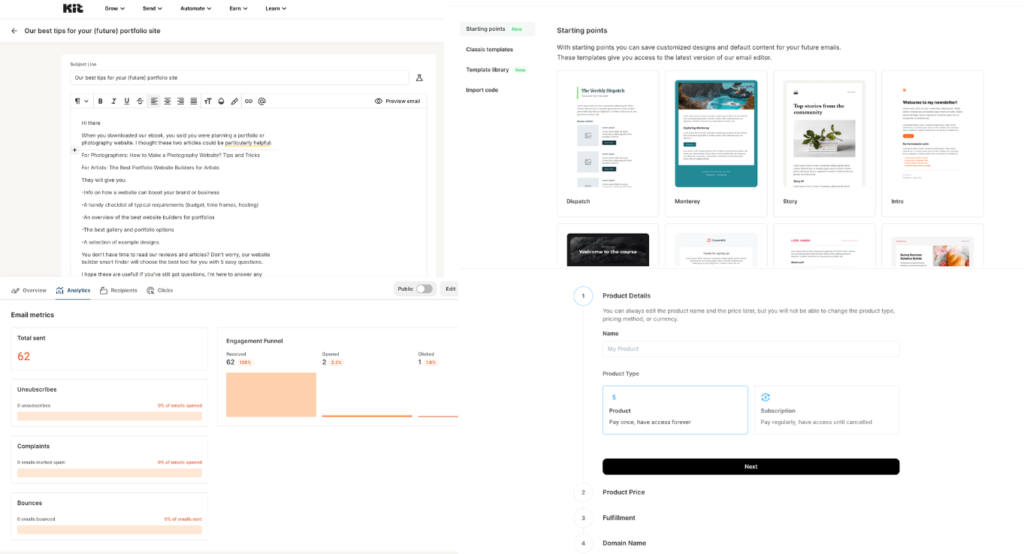Image resolution: width=1024 pixels, height=554 pixels.
Task: Choose the Welcome to the course template
Action: point(607,250)
